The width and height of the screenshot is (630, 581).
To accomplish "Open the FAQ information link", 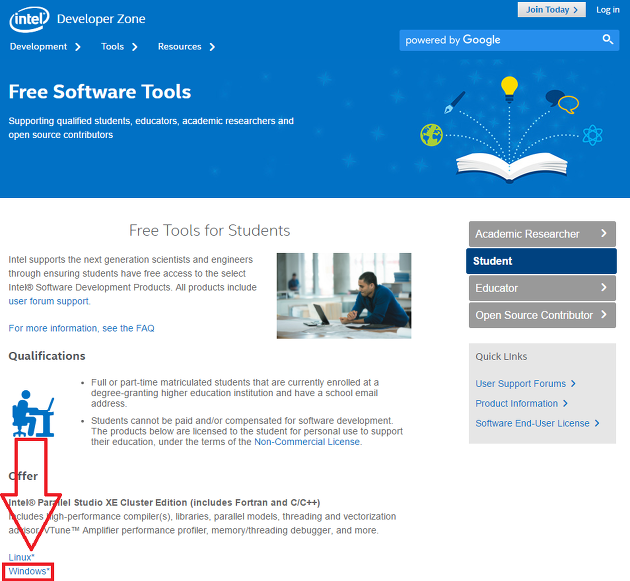I will click(81, 328).
